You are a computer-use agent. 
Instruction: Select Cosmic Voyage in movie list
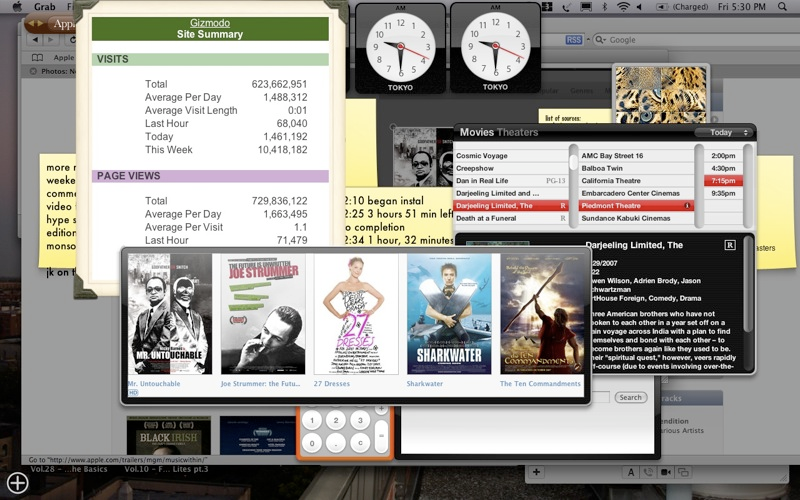[x=511, y=156]
